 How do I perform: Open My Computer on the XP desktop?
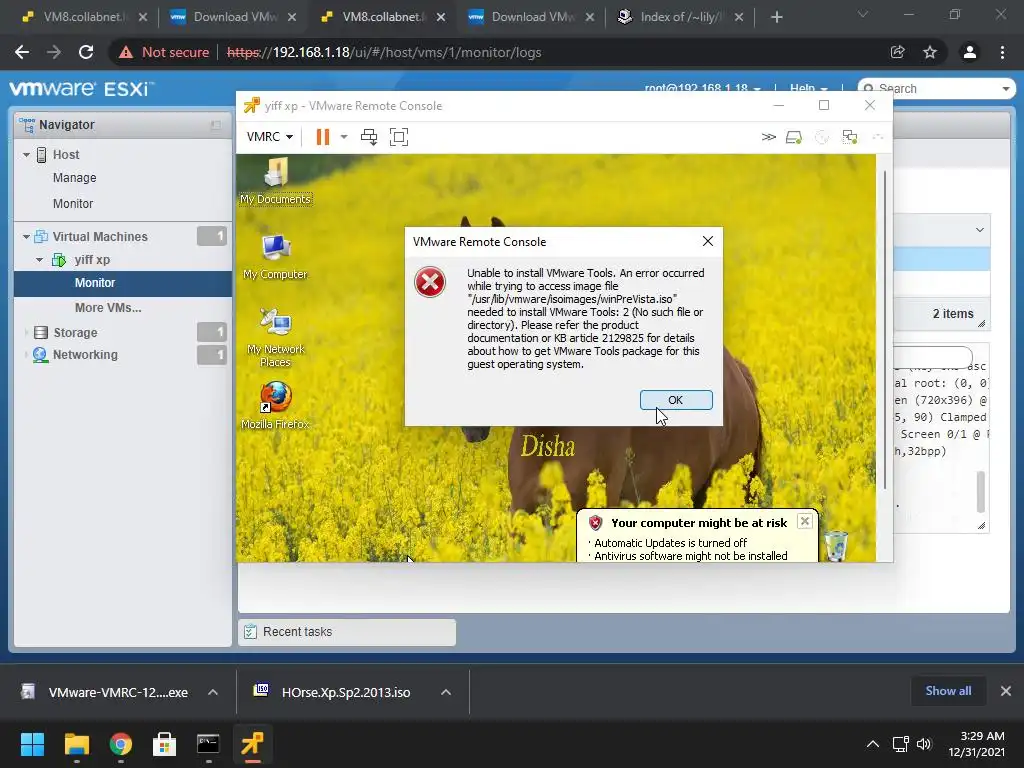click(x=276, y=257)
